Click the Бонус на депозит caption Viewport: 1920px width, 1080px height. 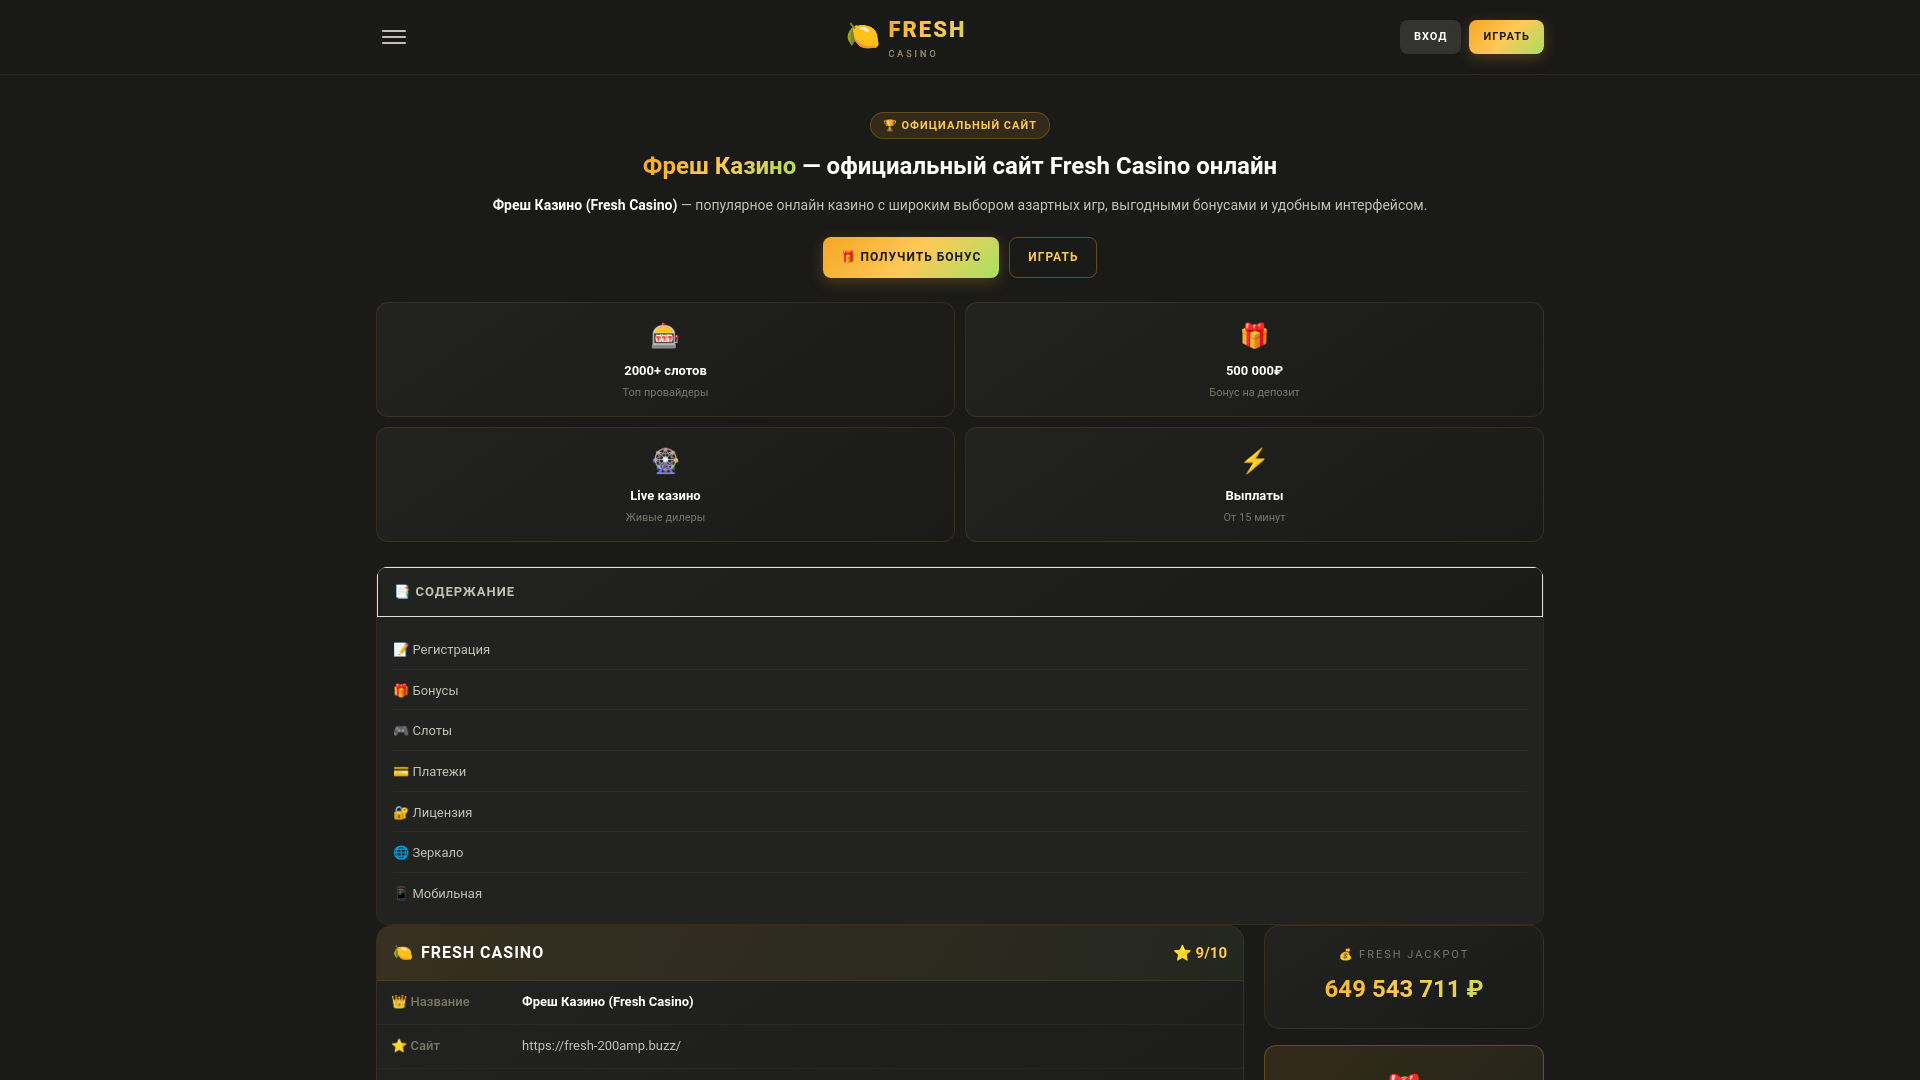pos(1254,393)
